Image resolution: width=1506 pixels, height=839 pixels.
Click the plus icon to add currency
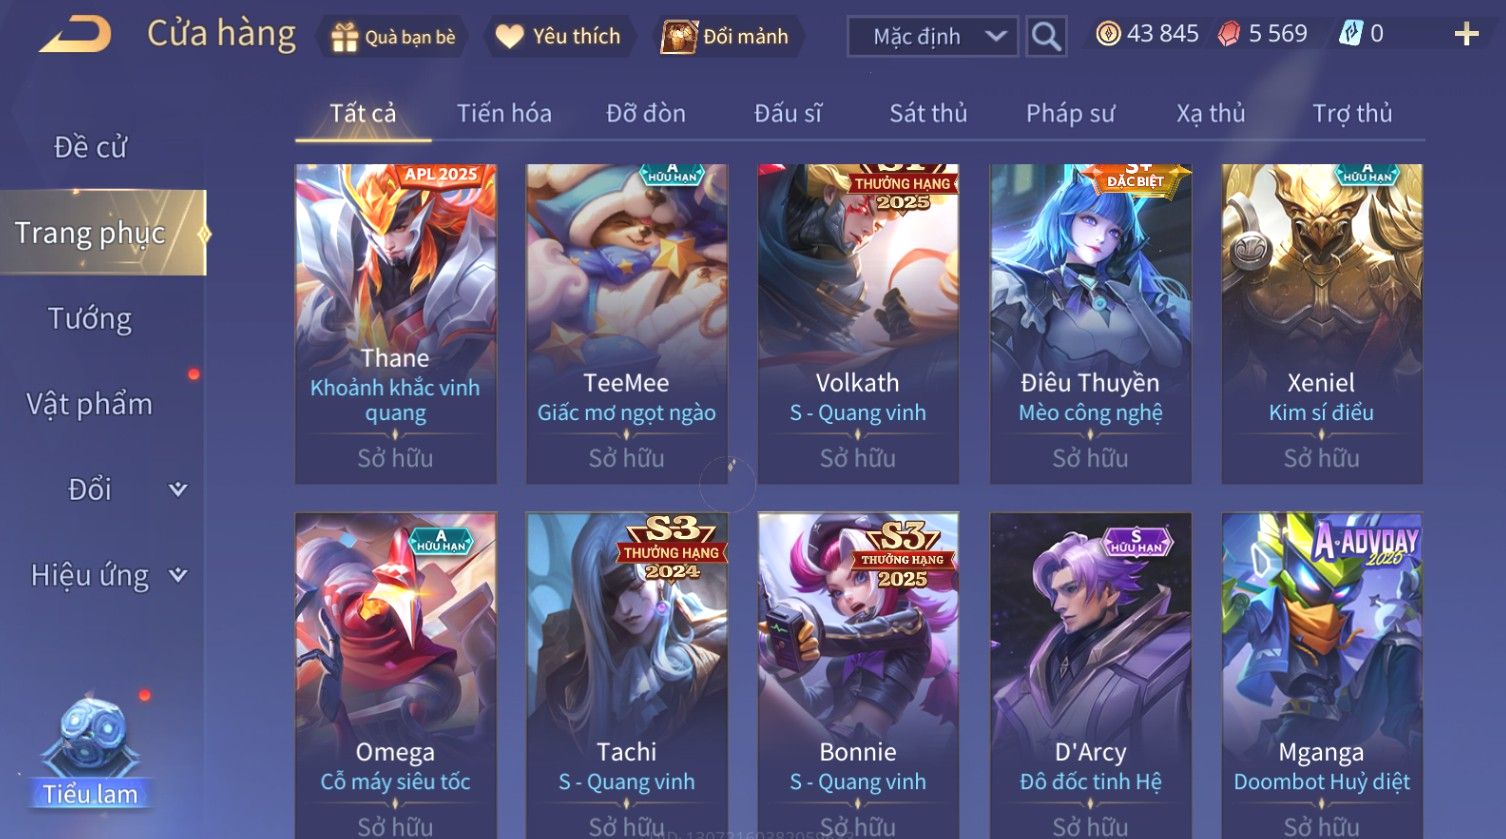pyautogui.click(x=1466, y=35)
